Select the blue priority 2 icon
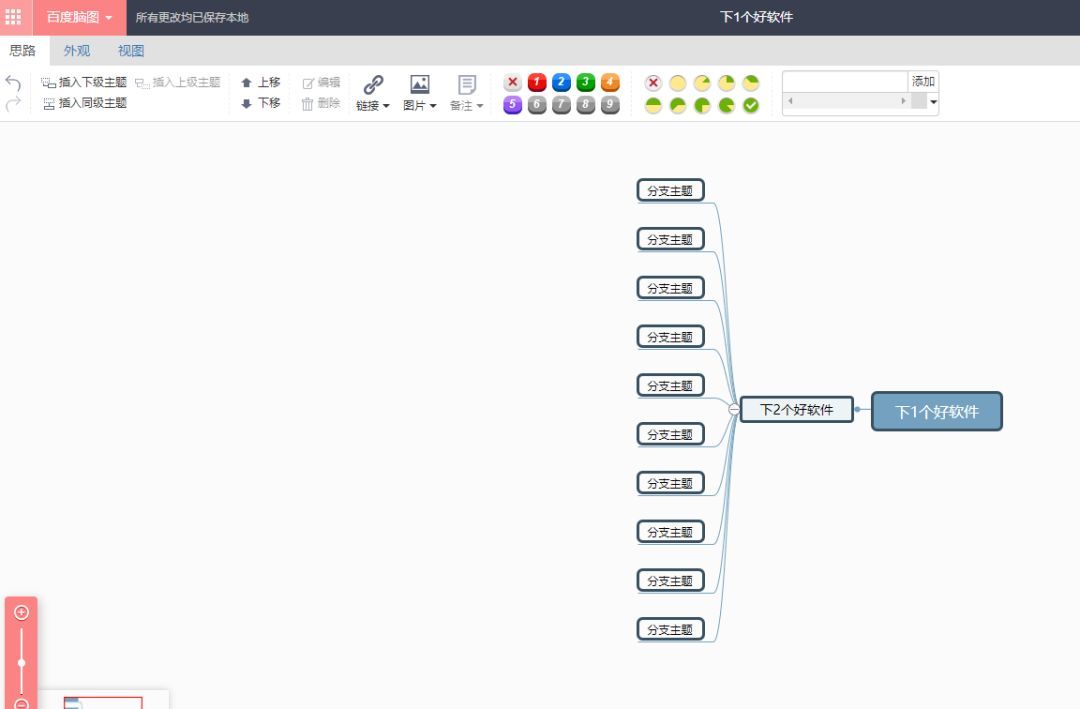The width and height of the screenshot is (1080, 709). (561, 83)
